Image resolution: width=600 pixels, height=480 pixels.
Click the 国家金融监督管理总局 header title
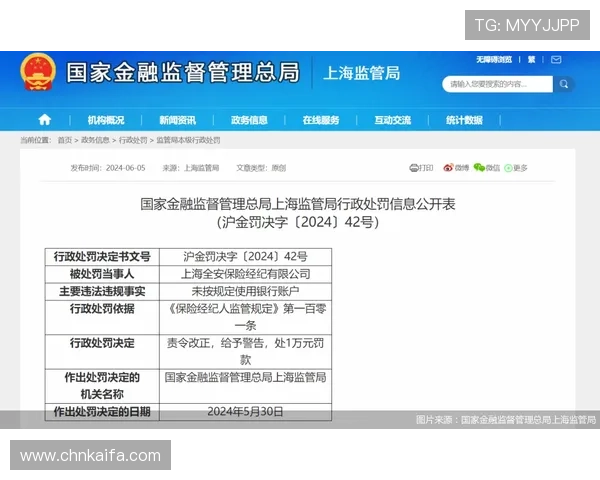point(183,72)
